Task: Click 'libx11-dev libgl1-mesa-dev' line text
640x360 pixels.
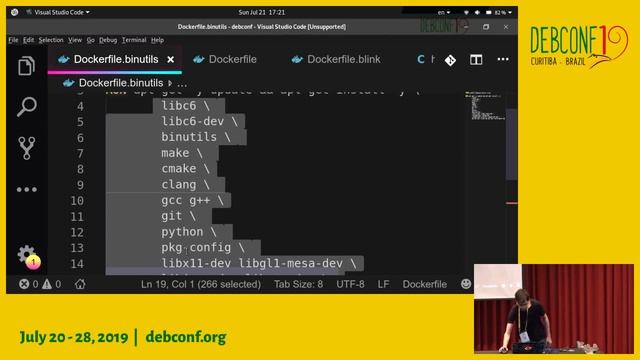Action: (252, 263)
